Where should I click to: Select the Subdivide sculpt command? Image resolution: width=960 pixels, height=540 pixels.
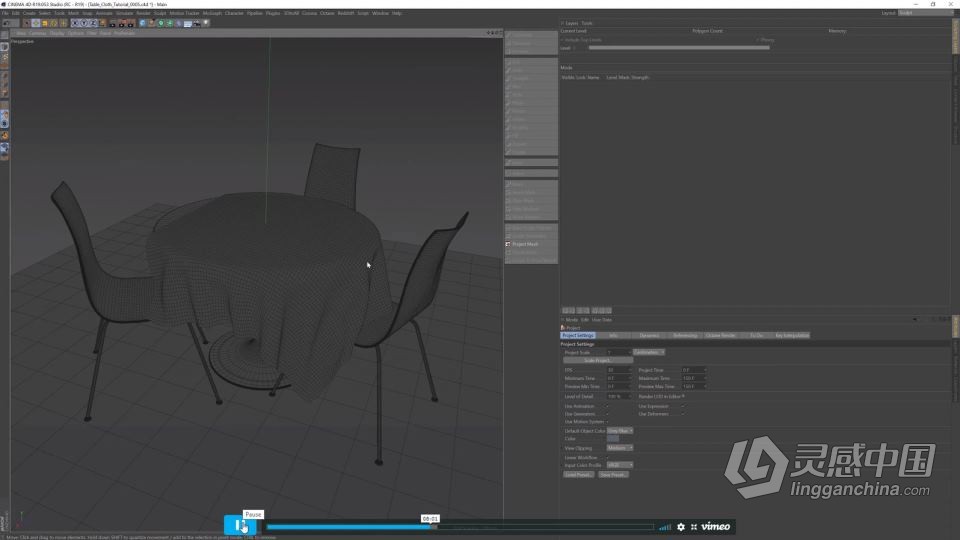coord(531,35)
